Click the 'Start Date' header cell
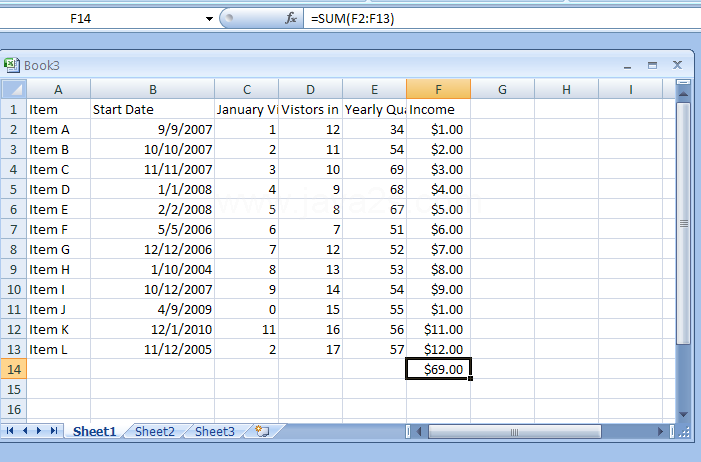701x462 pixels. pos(152,109)
